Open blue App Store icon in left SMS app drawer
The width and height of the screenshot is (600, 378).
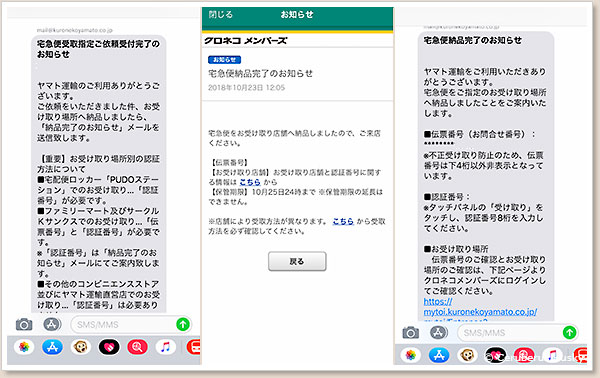[52, 347]
